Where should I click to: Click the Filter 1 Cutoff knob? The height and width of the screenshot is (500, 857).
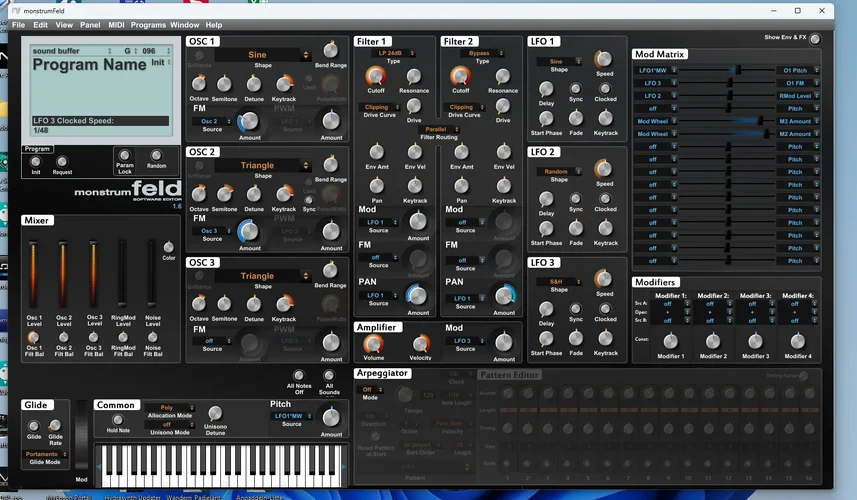375,75
